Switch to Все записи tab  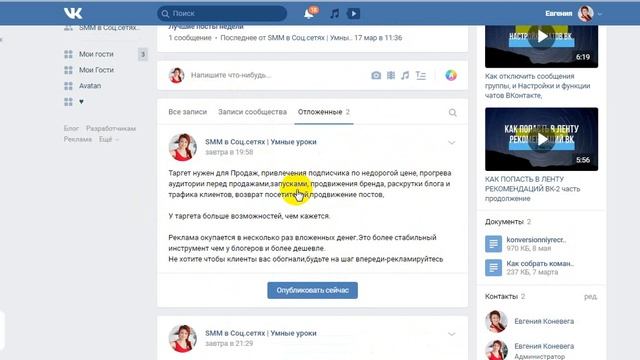click(x=187, y=112)
